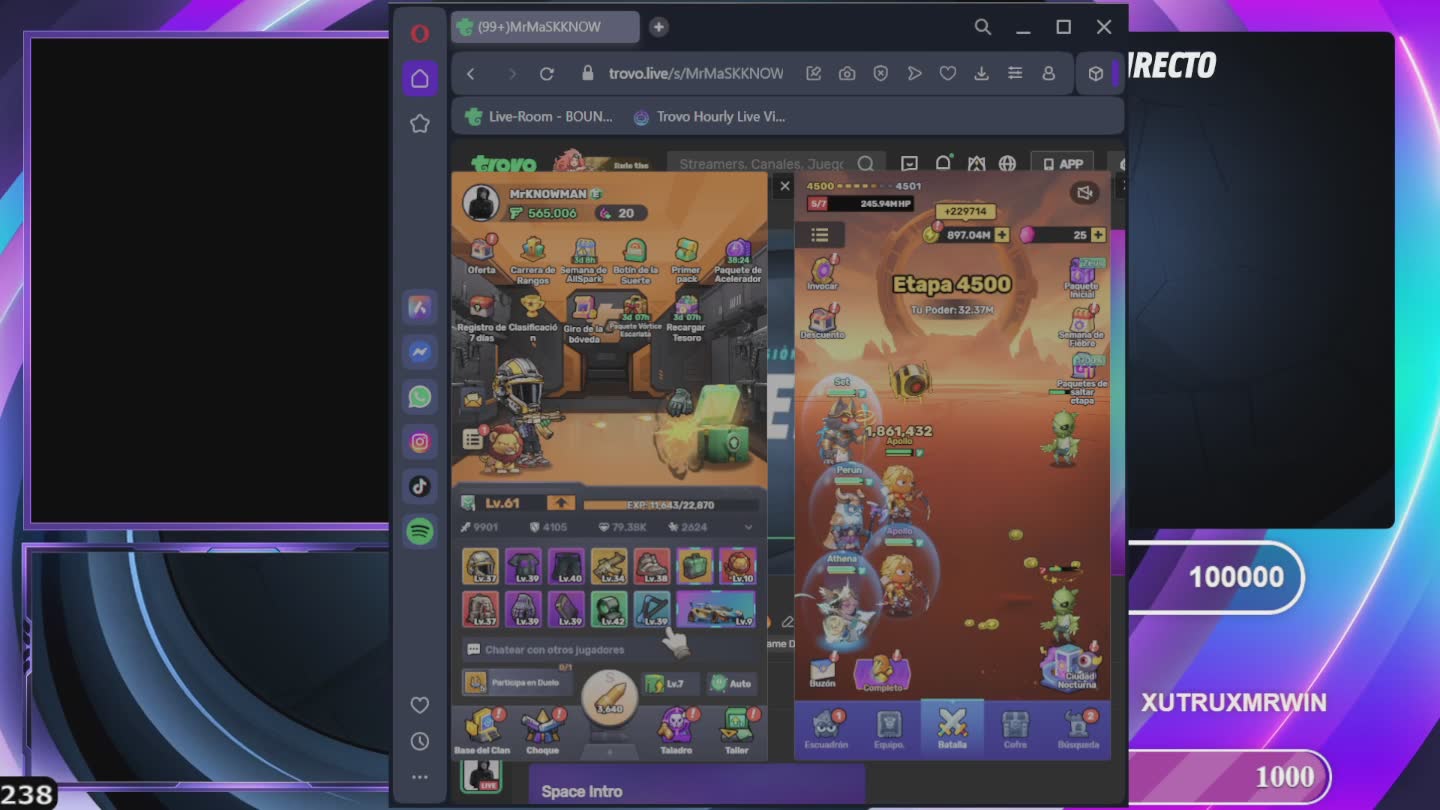1440x810 pixels.
Task: Open TikTok in Opera sidebar
Action: click(420, 487)
